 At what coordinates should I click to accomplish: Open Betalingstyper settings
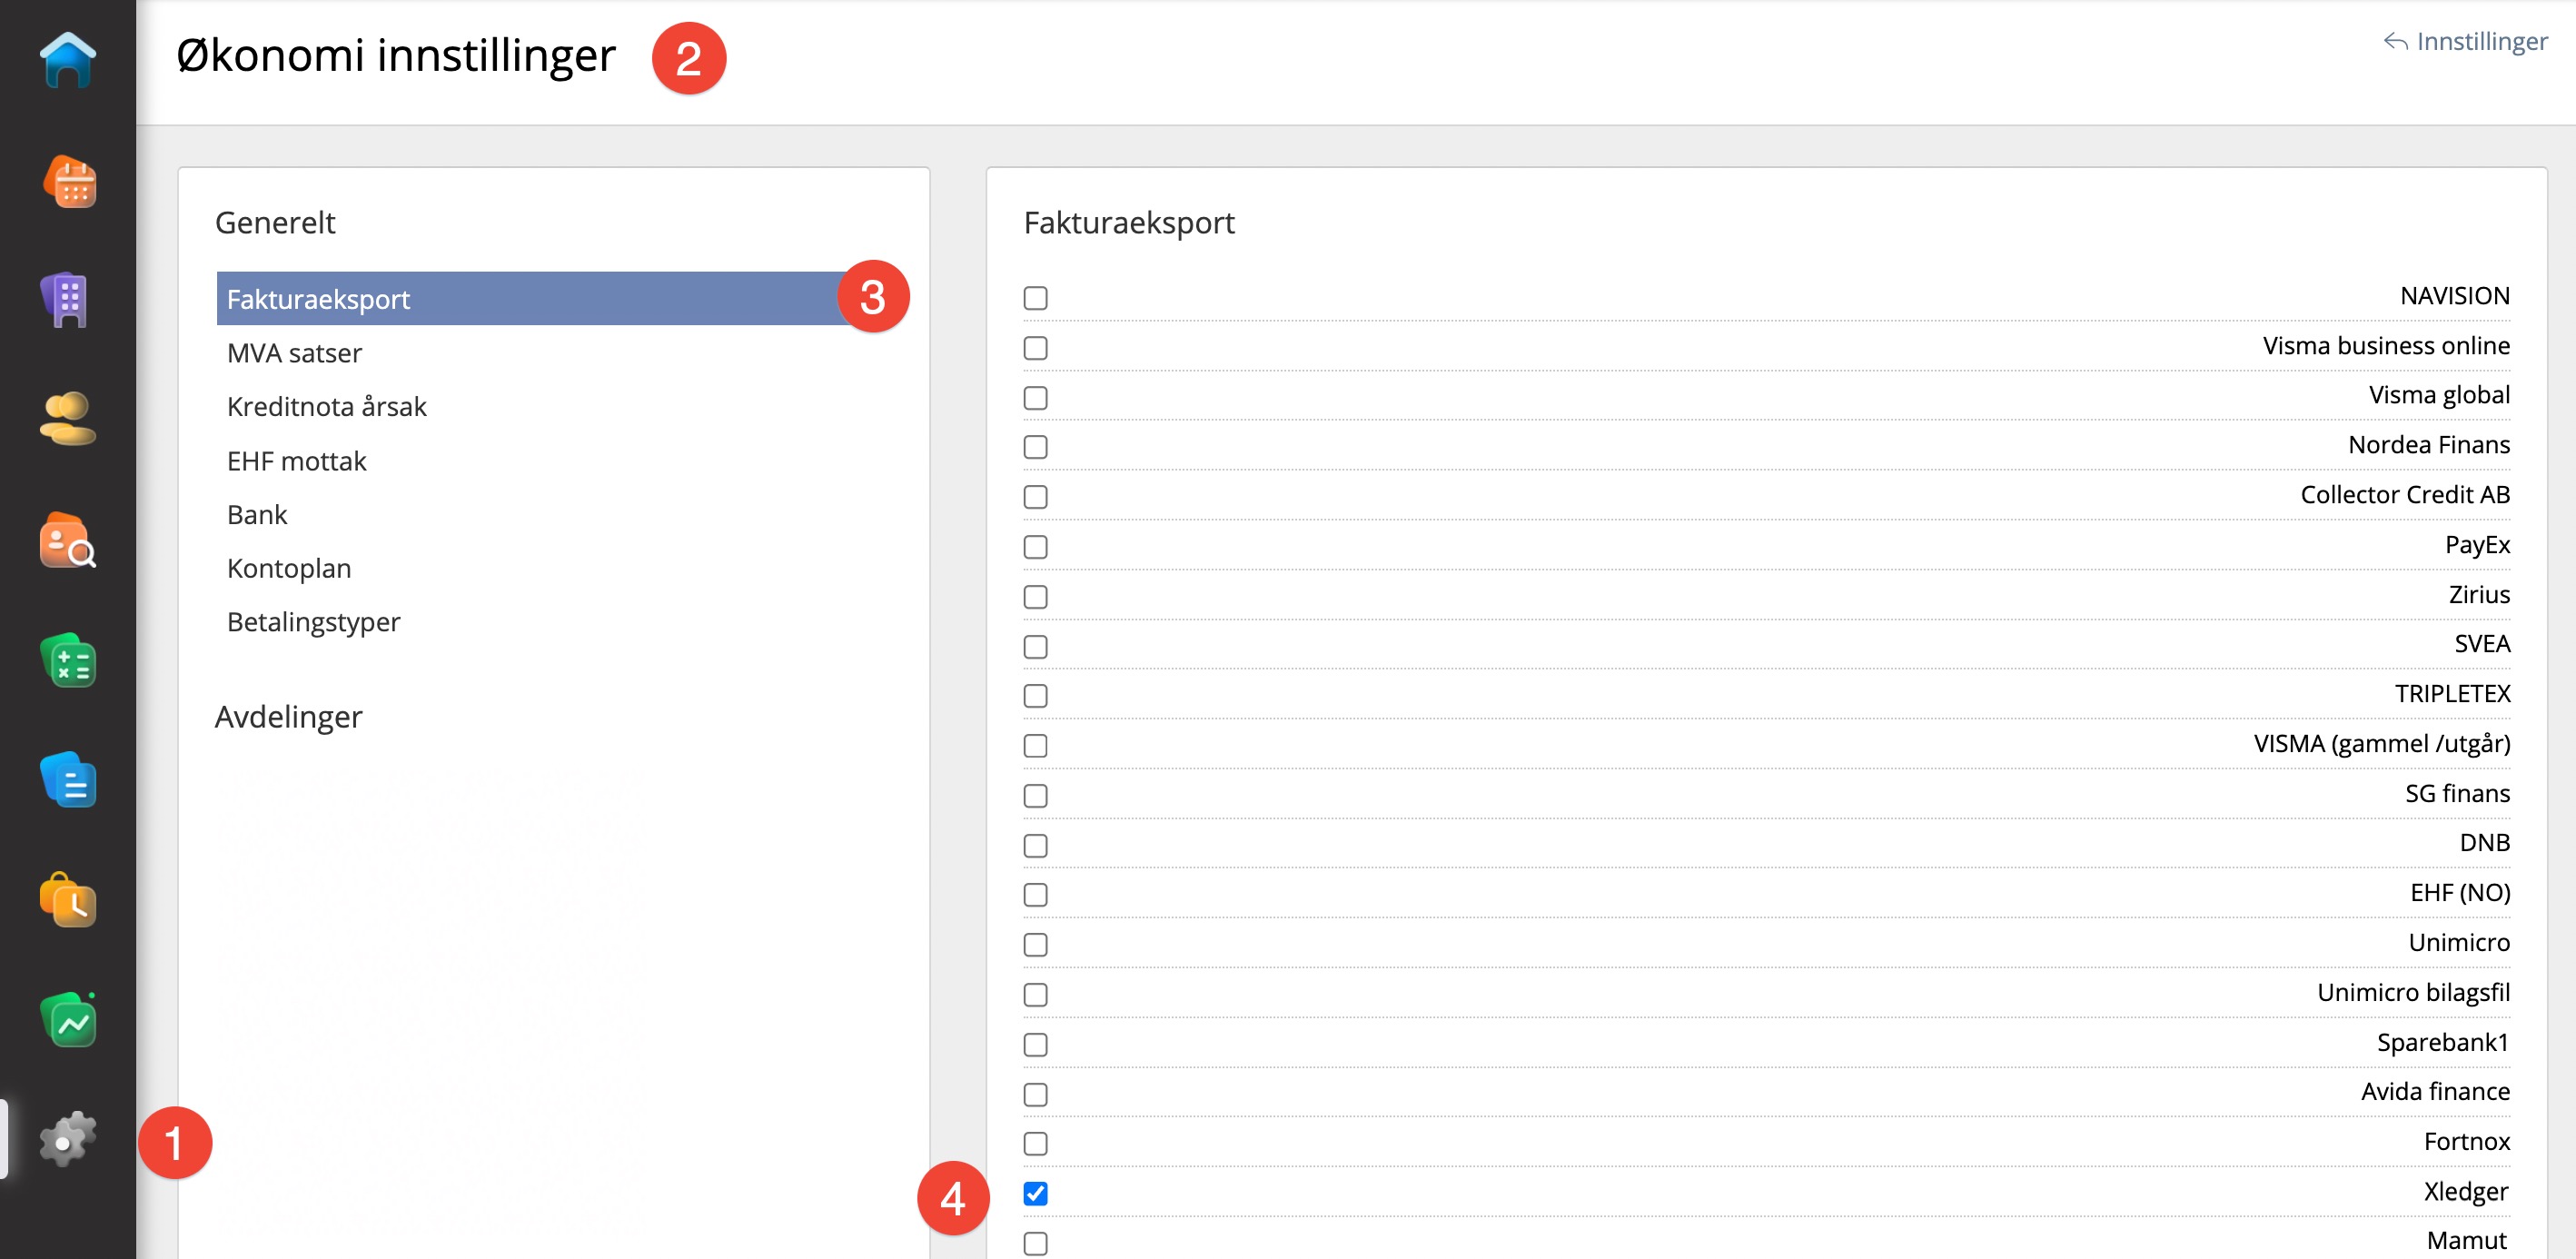(x=313, y=622)
